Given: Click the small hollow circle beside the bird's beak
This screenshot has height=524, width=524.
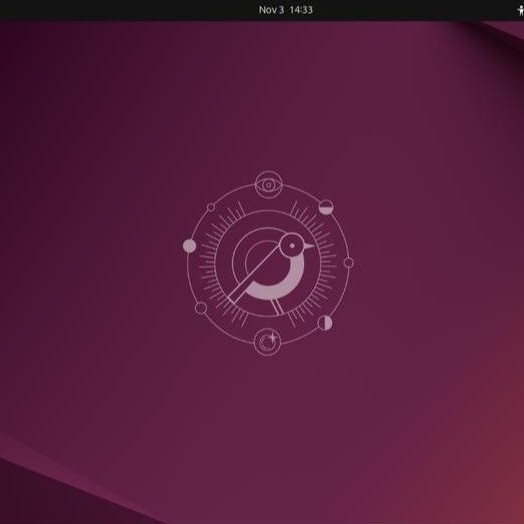Looking at the screenshot, I should click(349, 263).
